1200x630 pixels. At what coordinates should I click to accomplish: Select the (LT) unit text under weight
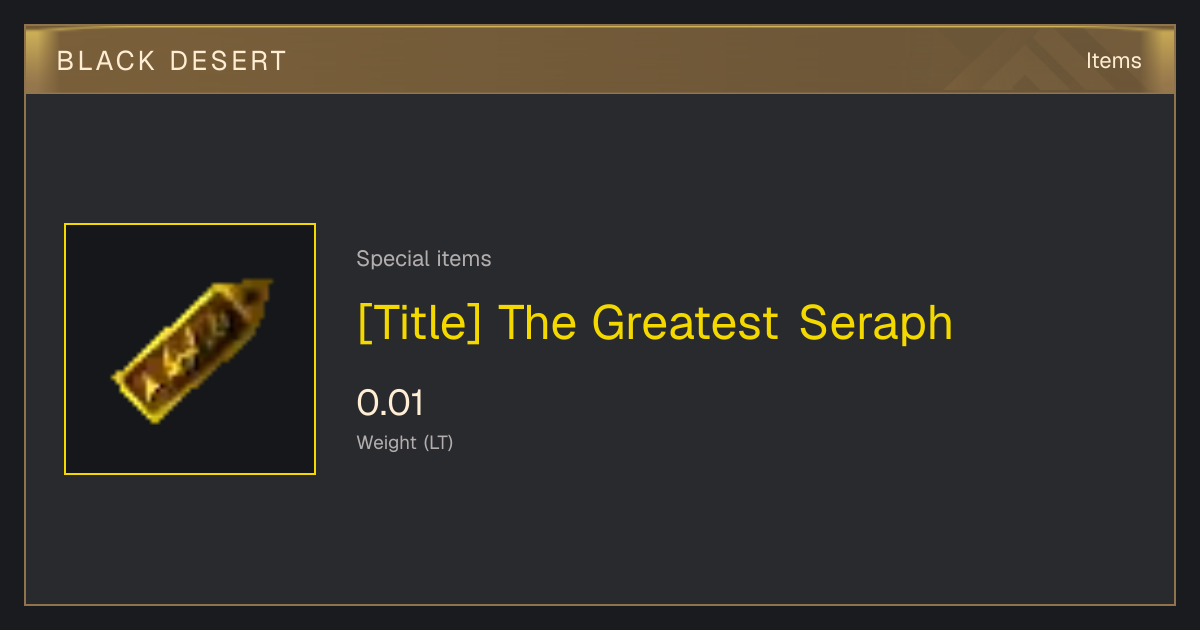tap(438, 442)
